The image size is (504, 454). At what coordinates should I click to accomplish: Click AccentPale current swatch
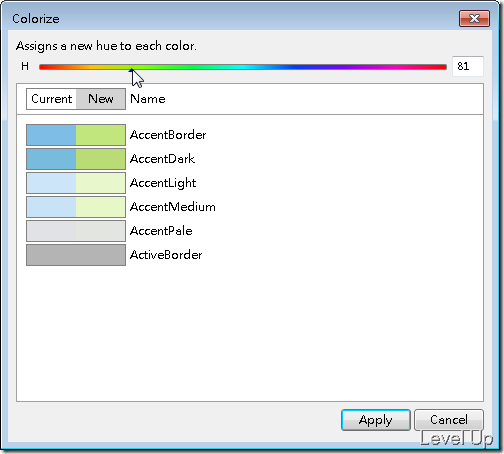[51, 231]
